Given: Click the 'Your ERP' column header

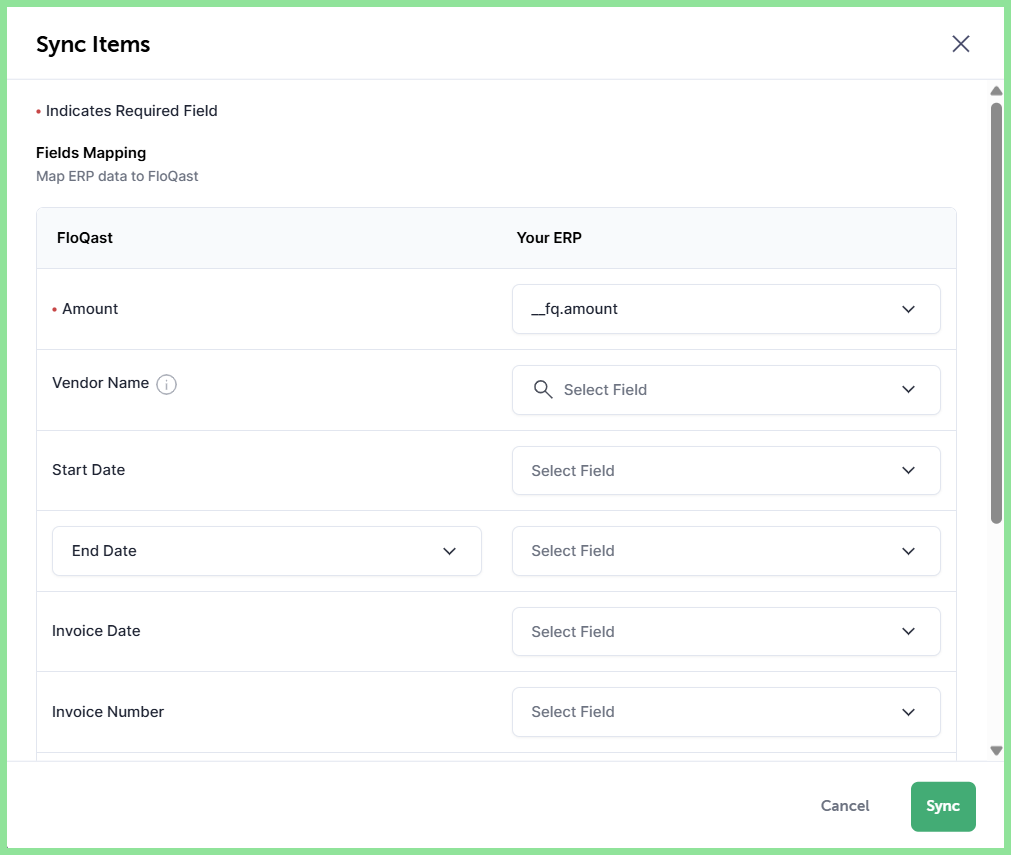Looking at the screenshot, I should (x=549, y=238).
